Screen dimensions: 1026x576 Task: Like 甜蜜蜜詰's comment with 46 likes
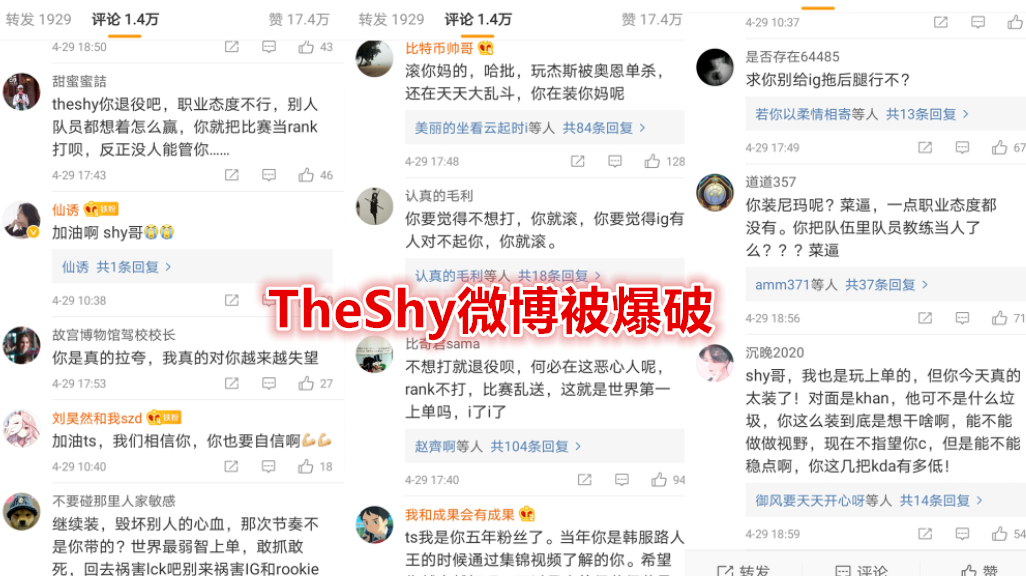(306, 175)
